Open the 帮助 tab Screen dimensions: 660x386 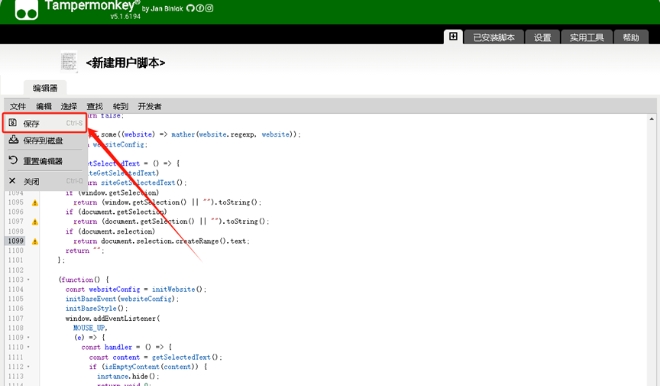631,37
